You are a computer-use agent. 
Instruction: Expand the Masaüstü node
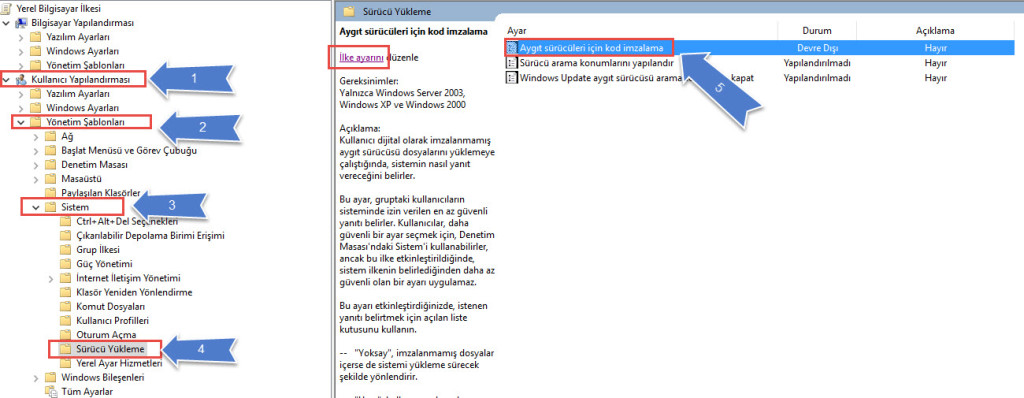pyautogui.click(x=37, y=178)
